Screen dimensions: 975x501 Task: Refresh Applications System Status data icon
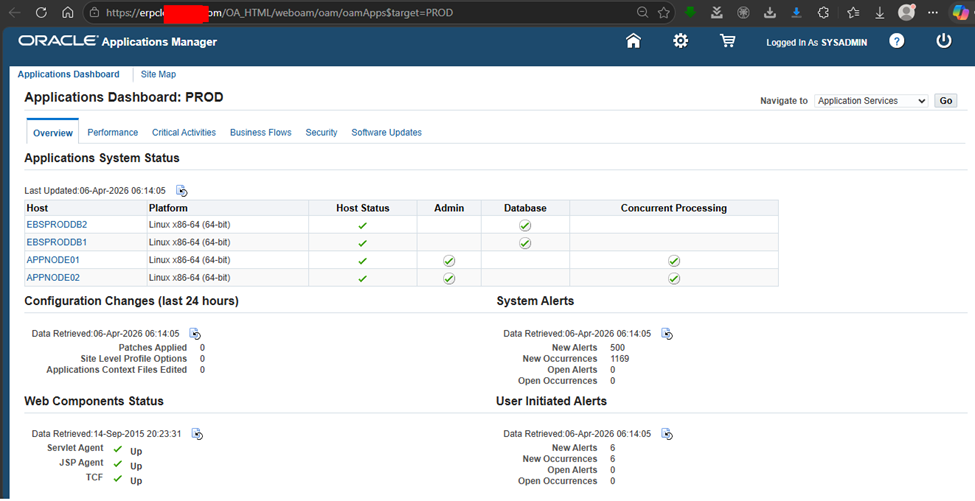182,190
